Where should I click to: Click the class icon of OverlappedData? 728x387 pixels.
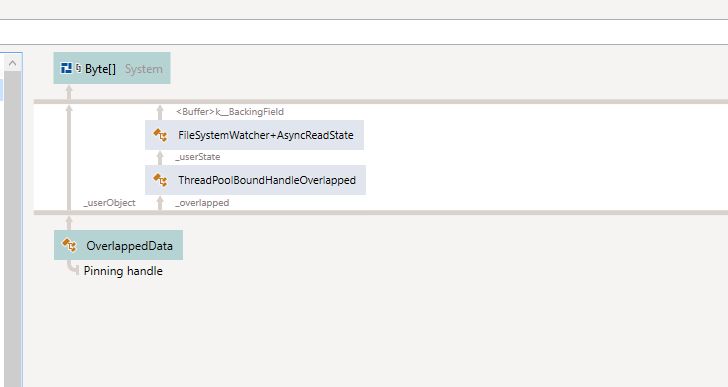69,245
